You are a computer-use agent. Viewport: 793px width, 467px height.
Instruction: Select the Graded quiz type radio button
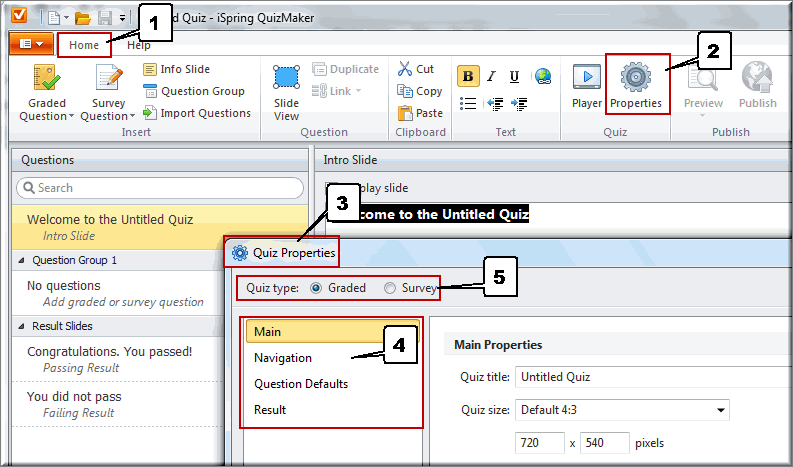(x=316, y=288)
